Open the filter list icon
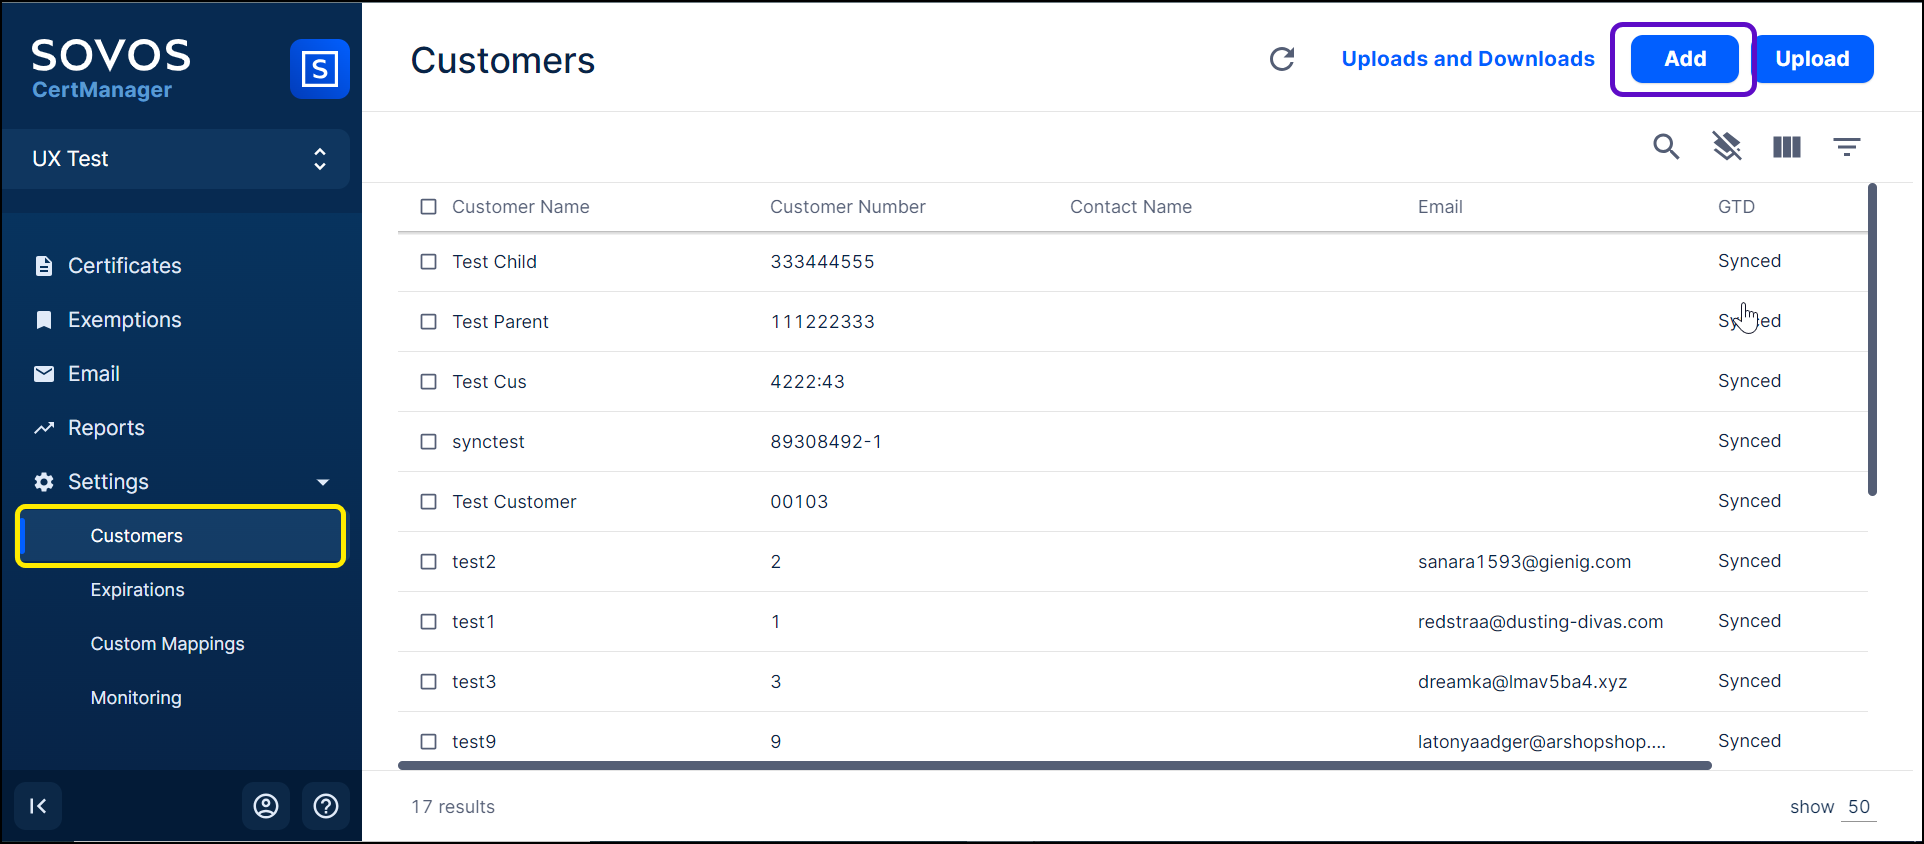Screen dimensions: 1924x844 pos(1846,147)
